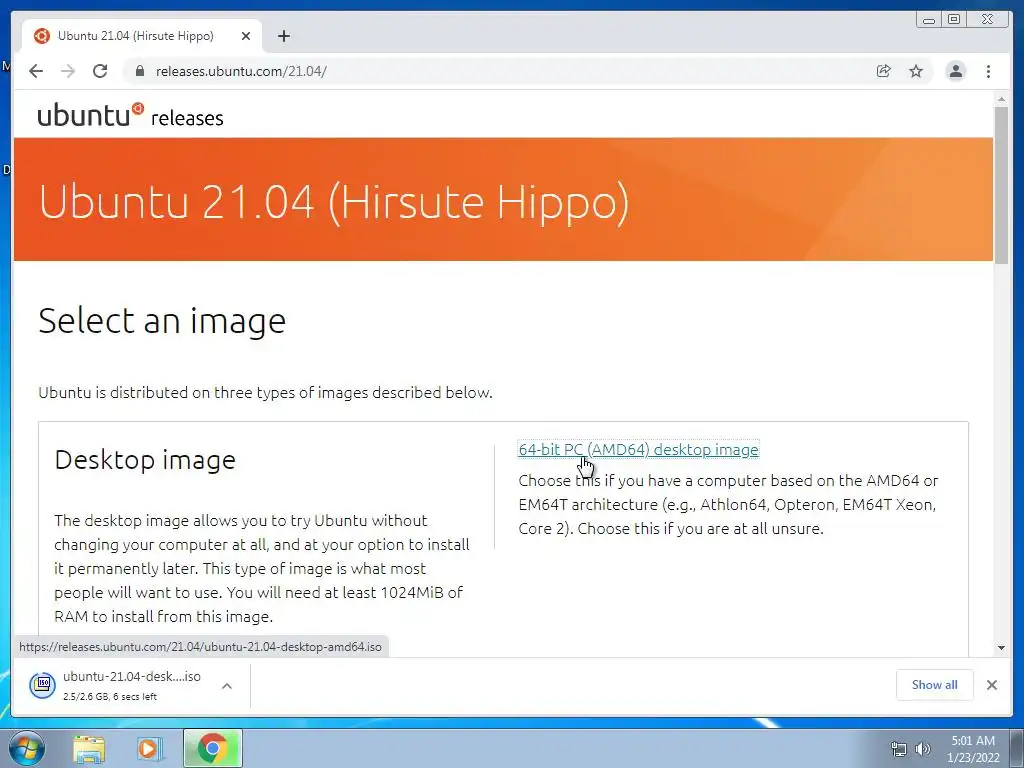Click Show all downloads button
The height and width of the screenshot is (768, 1024).
tap(935, 684)
